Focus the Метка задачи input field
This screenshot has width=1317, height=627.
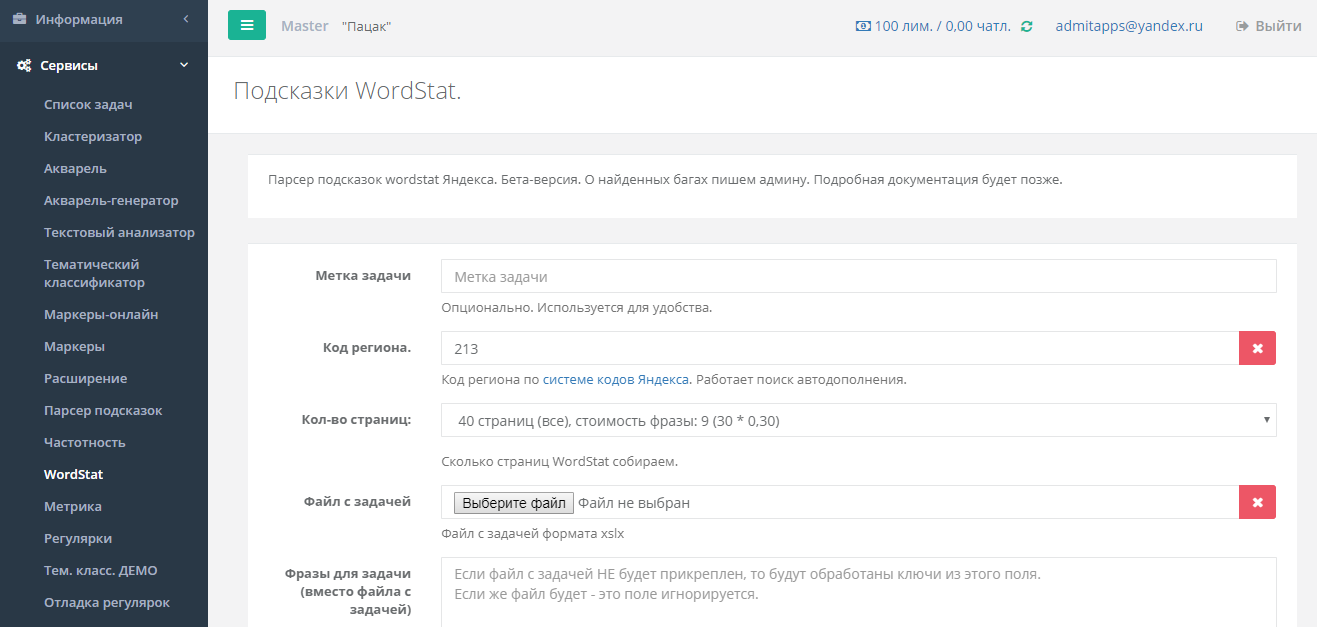pos(858,277)
